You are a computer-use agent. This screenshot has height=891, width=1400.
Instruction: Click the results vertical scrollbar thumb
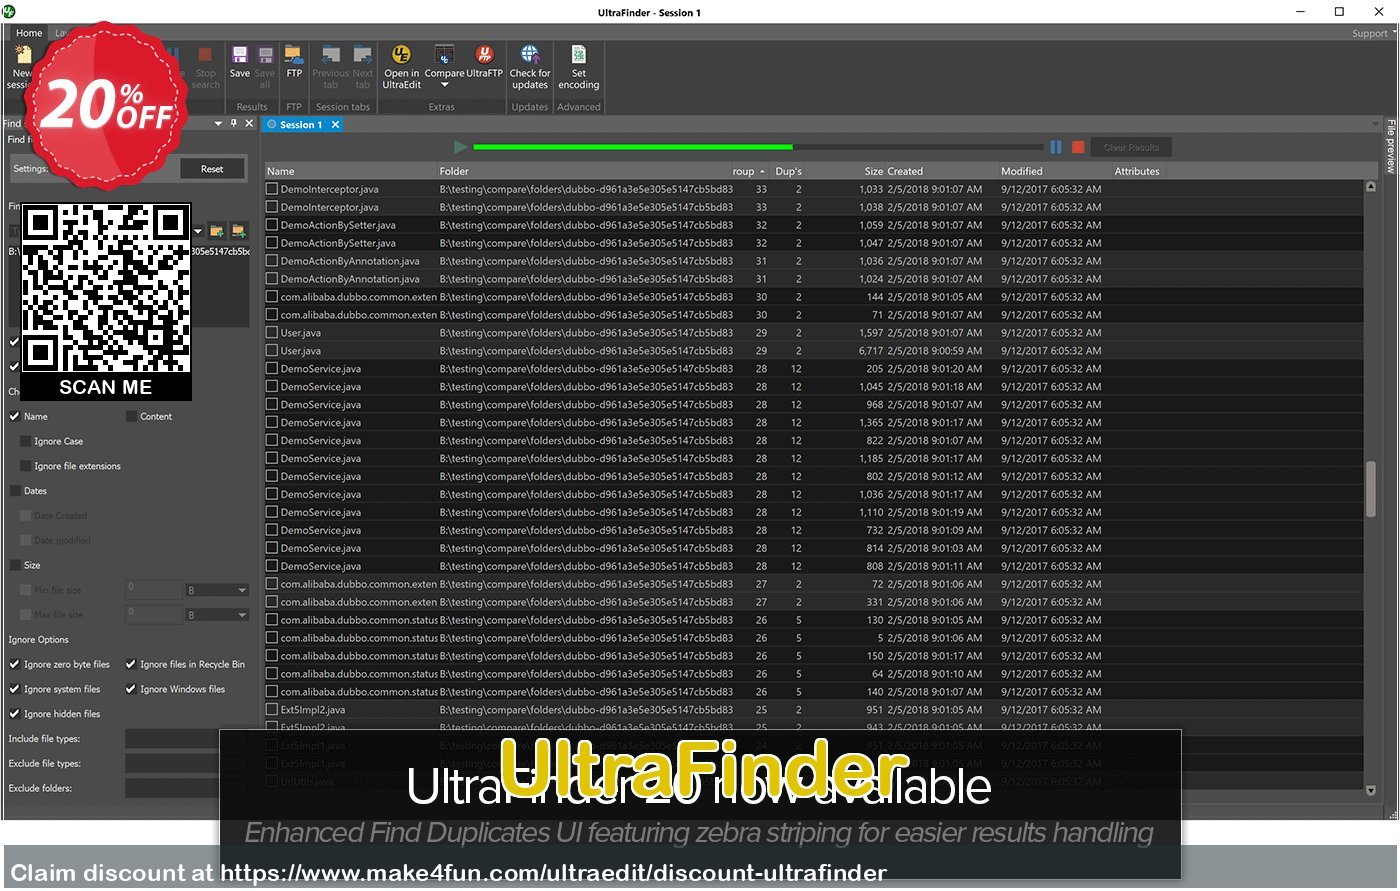pos(1370,489)
